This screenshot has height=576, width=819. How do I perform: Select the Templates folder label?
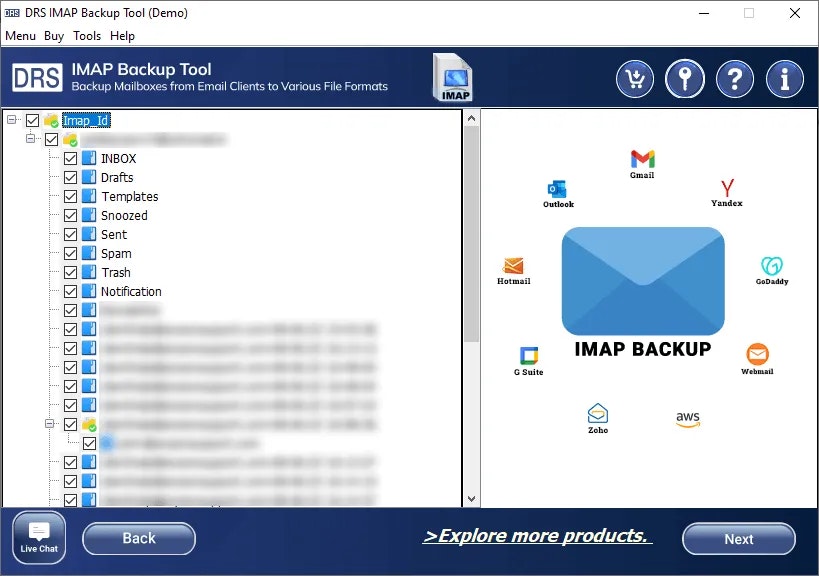coord(130,196)
